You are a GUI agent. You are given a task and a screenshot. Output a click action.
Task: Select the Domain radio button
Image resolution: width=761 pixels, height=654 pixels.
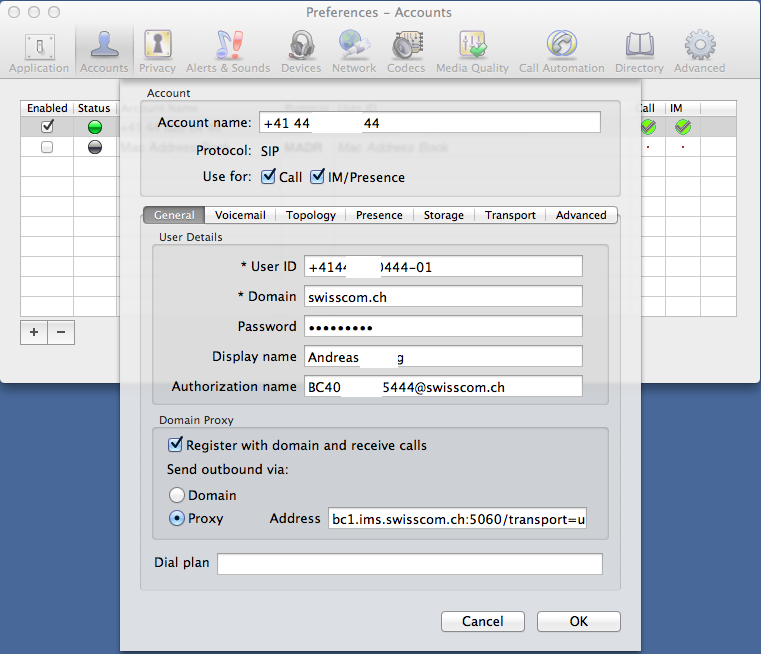[177, 495]
